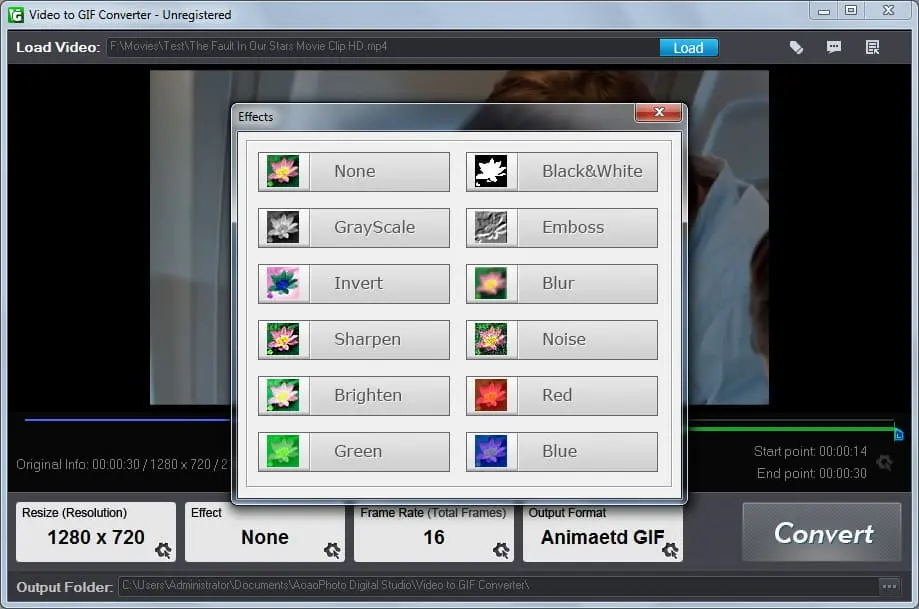The image size is (919, 609).
Task: Open the feedback chat bubble icon
Action: pyautogui.click(x=834, y=47)
